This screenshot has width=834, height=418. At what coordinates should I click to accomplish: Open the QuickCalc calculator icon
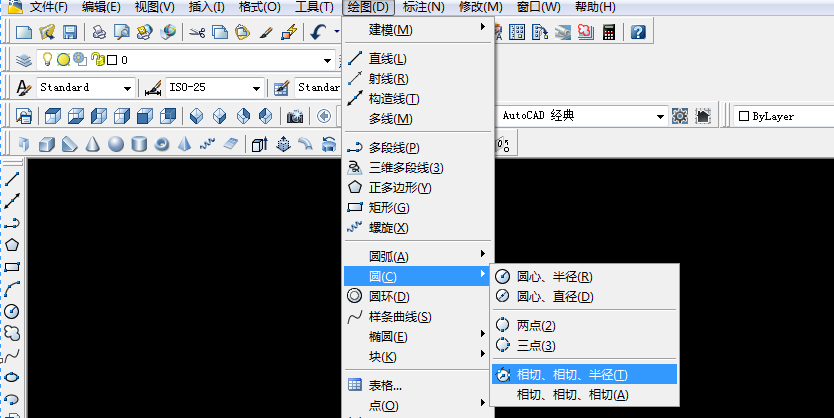608,32
